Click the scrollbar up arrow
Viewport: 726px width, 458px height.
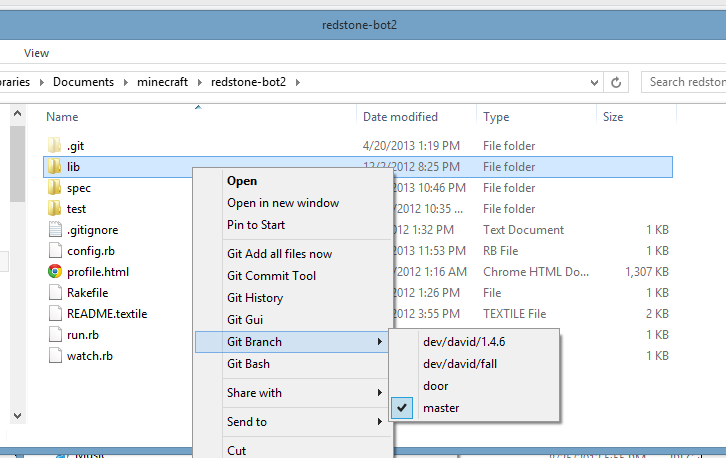click(18, 113)
